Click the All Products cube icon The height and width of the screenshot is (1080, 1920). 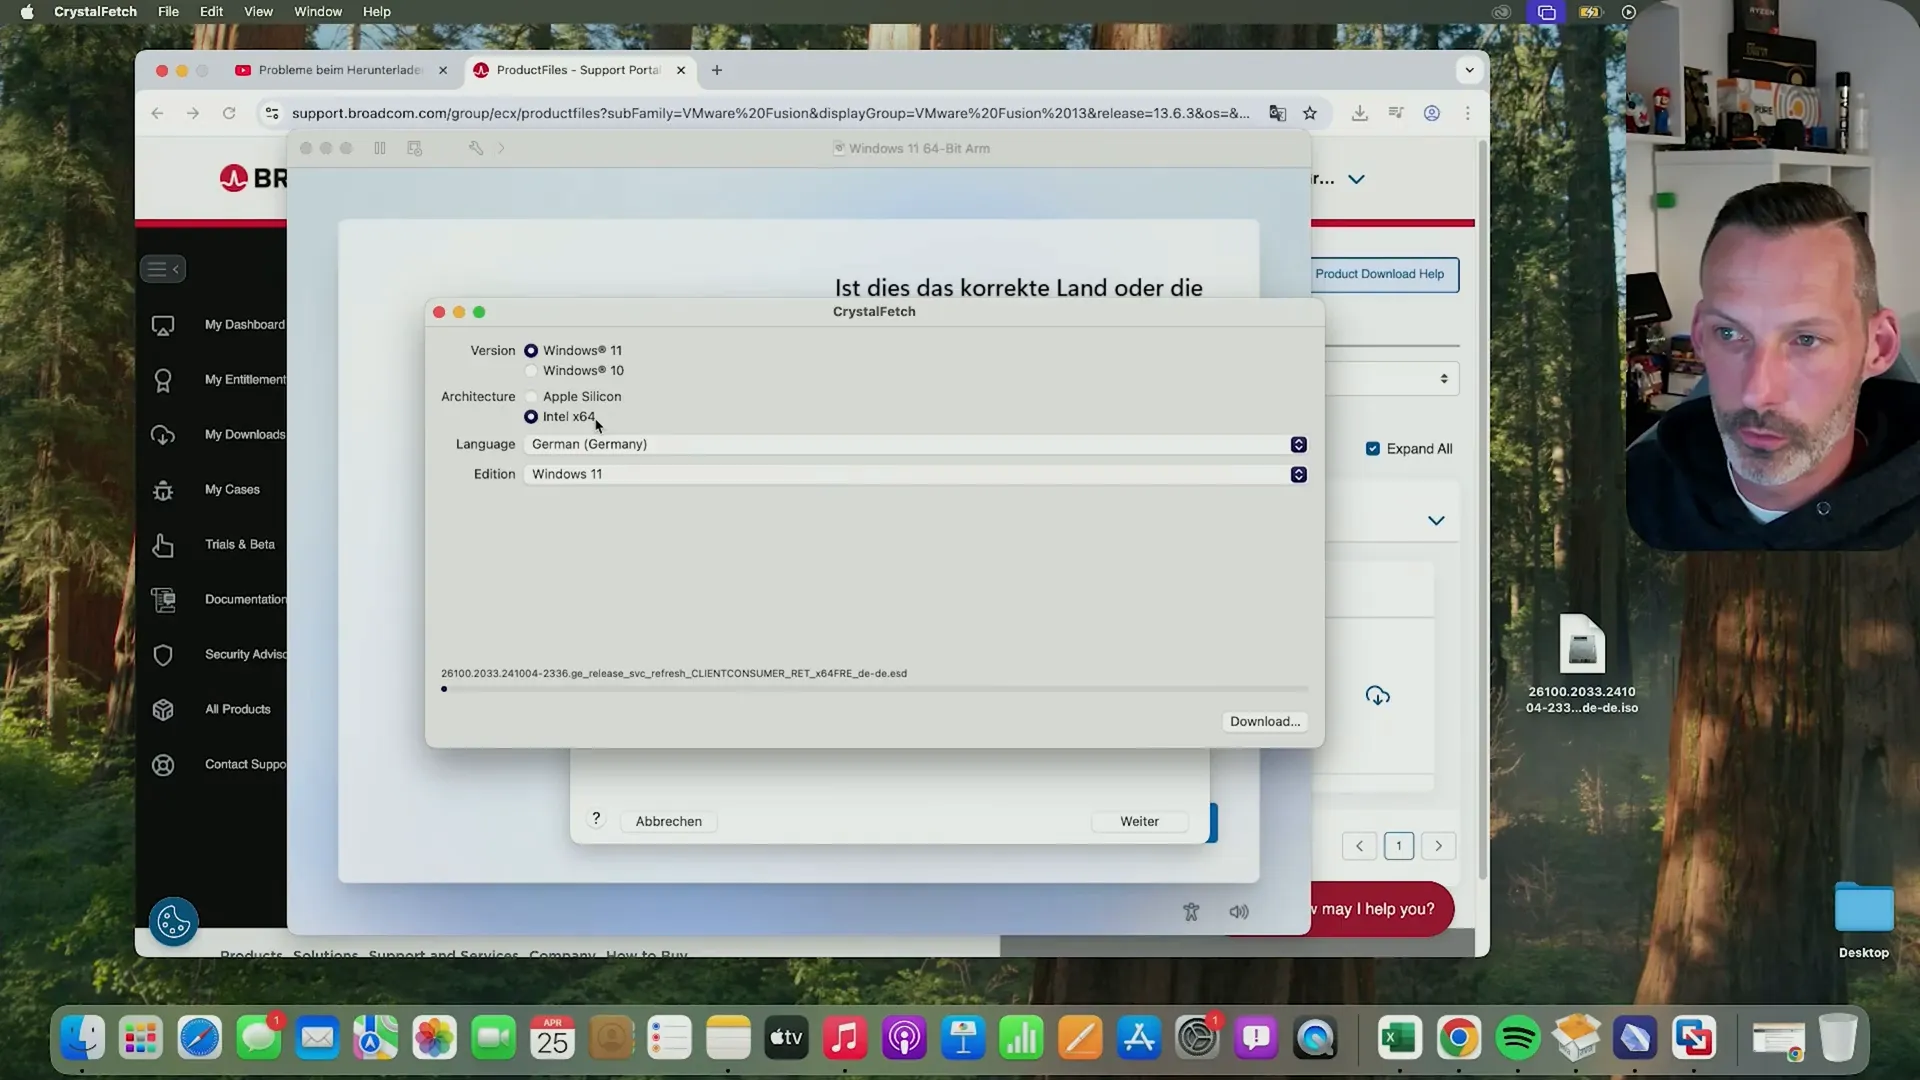pos(163,710)
